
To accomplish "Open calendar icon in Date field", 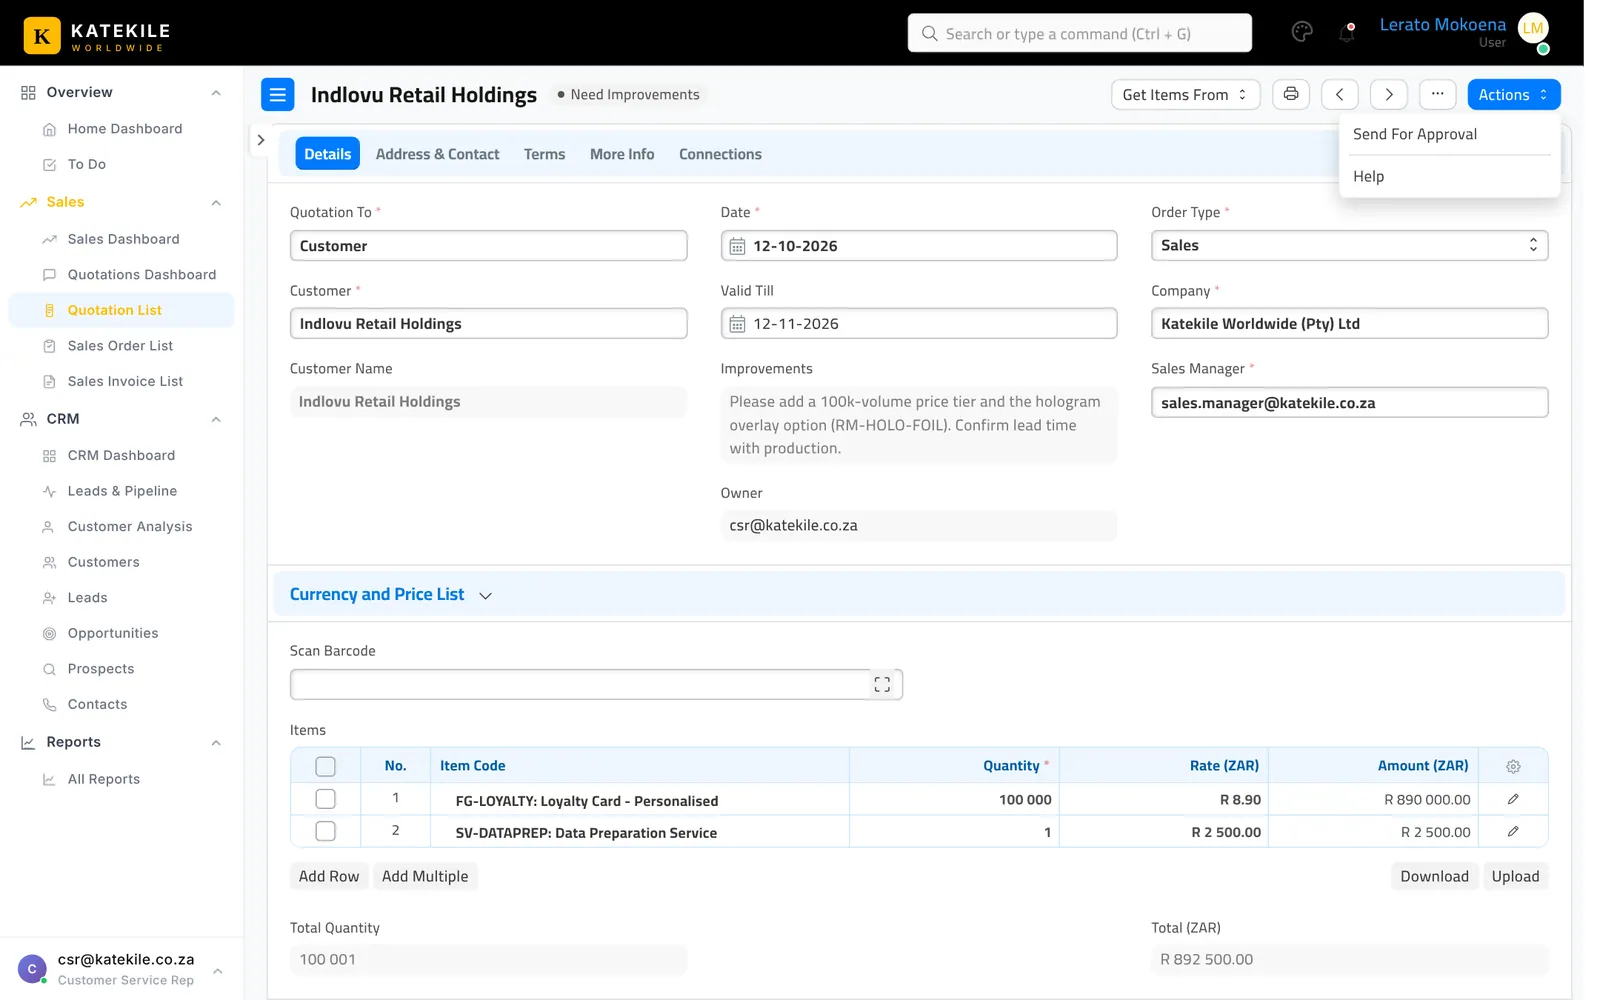I will click(x=738, y=246).
